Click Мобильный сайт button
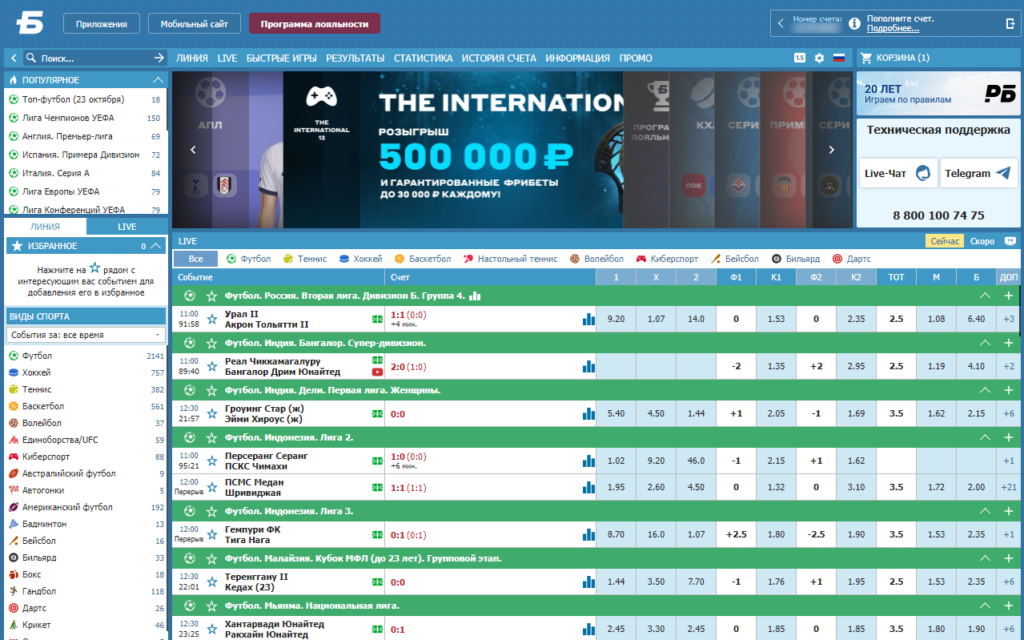Viewport: 1024px width, 640px height. [194, 24]
